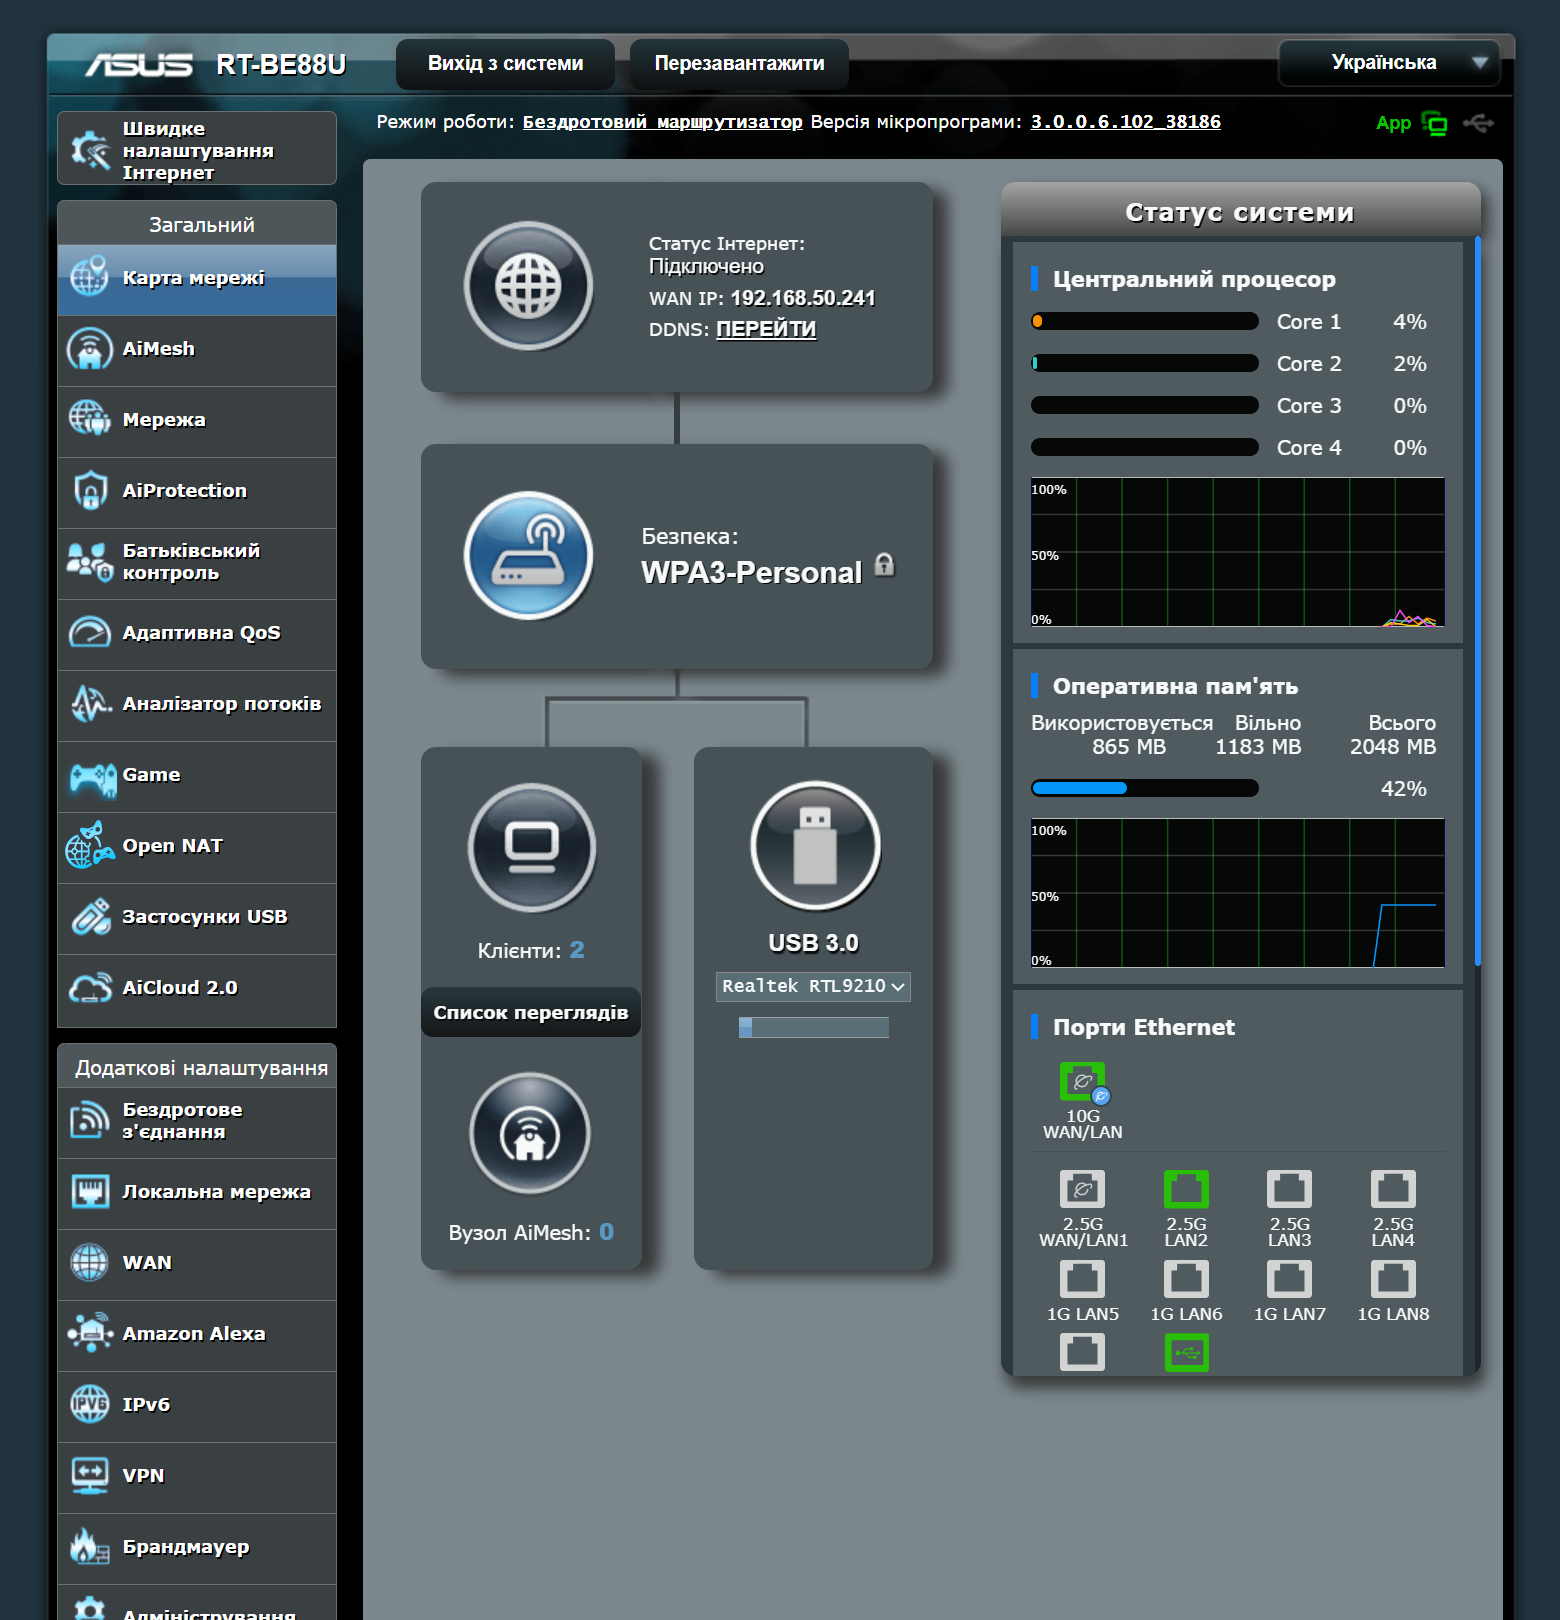Image resolution: width=1560 pixels, height=1620 pixels.
Task: Go to Локальна мережа settings
Action: point(197,1194)
